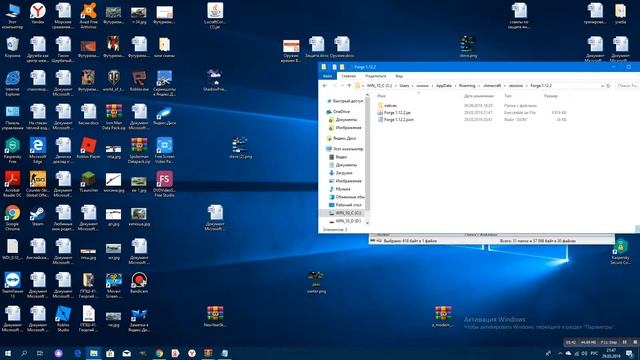The width and height of the screenshot is (640, 360).
Task: Click versions in the address breadcrumb
Action: [516, 86]
